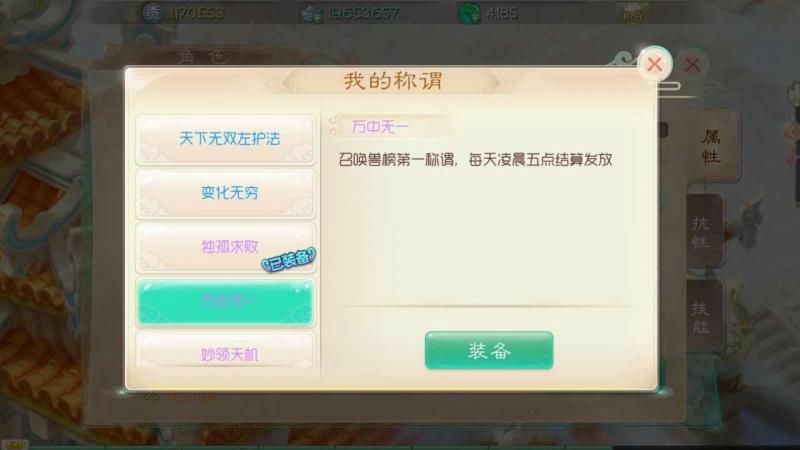Tap the coin currency icon showing 1,170,553
This screenshot has height=450, width=800.
point(152,12)
